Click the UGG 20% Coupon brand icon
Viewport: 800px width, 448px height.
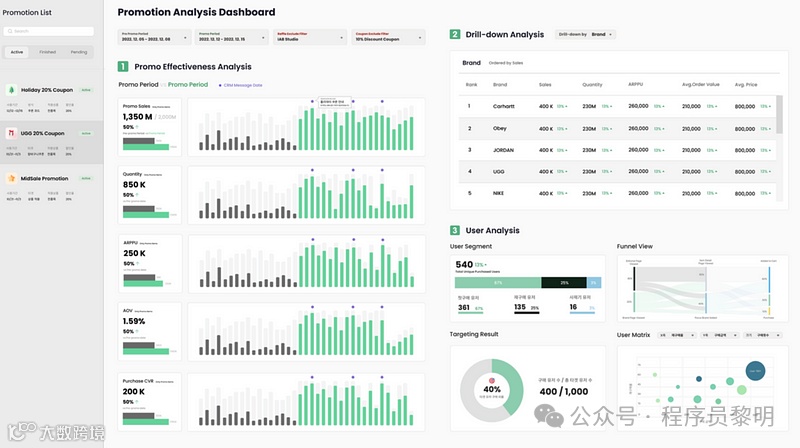[11, 133]
